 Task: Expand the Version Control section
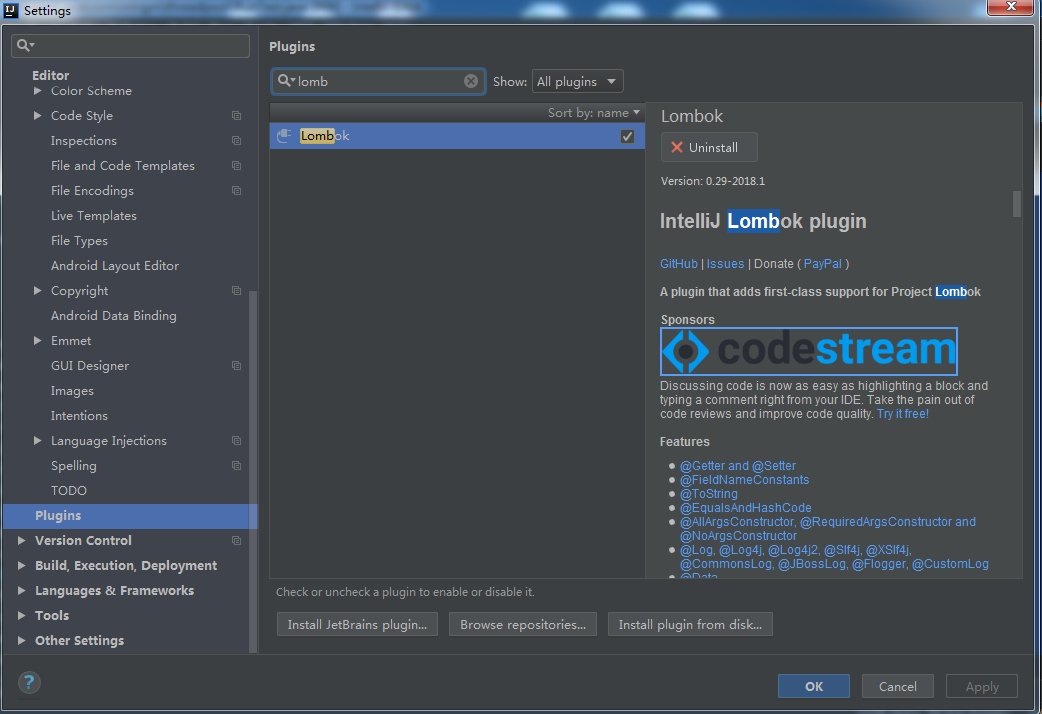tap(22, 540)
